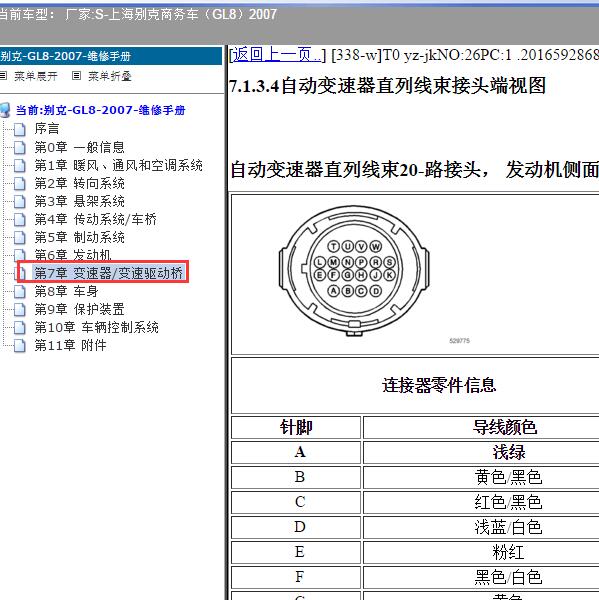Click the page icon next to 第3章
The image size is (599, 600).
coord(20,202)
